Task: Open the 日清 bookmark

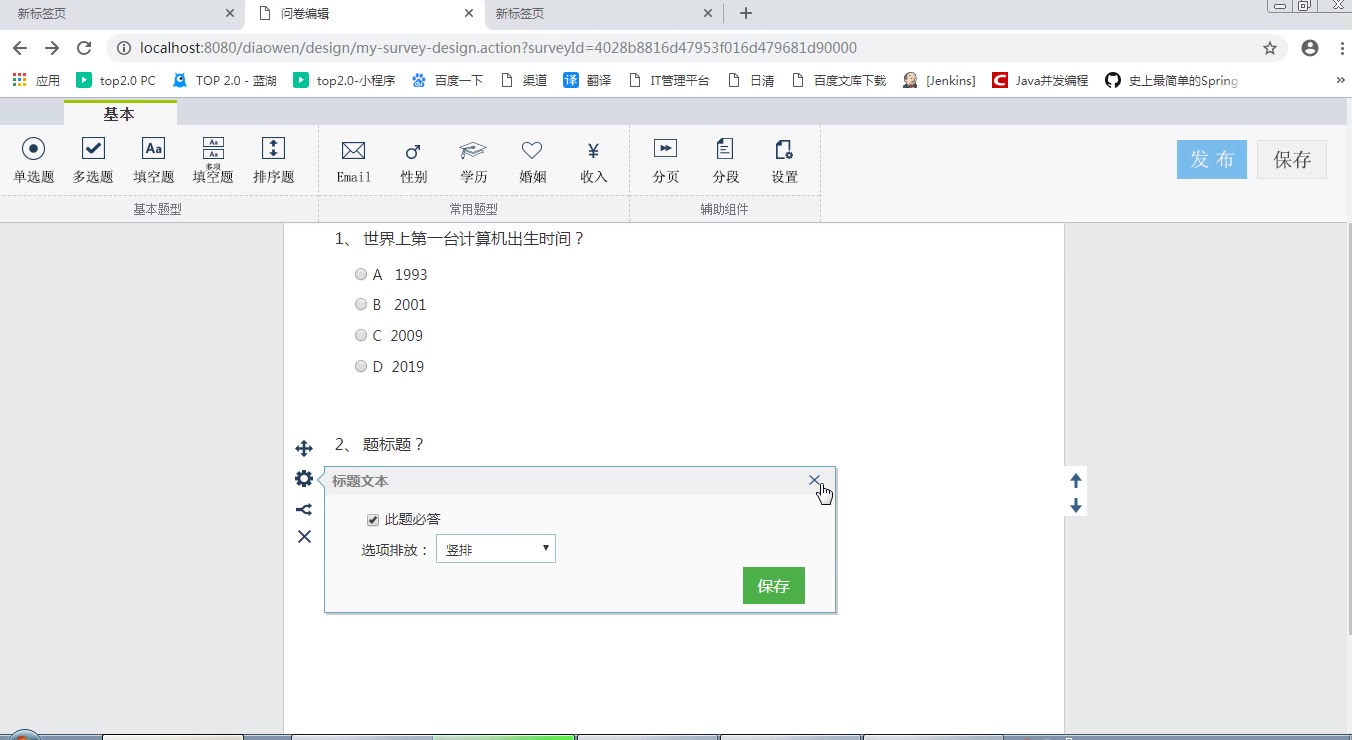Action: pyautogui.click(x=751, y=81)
